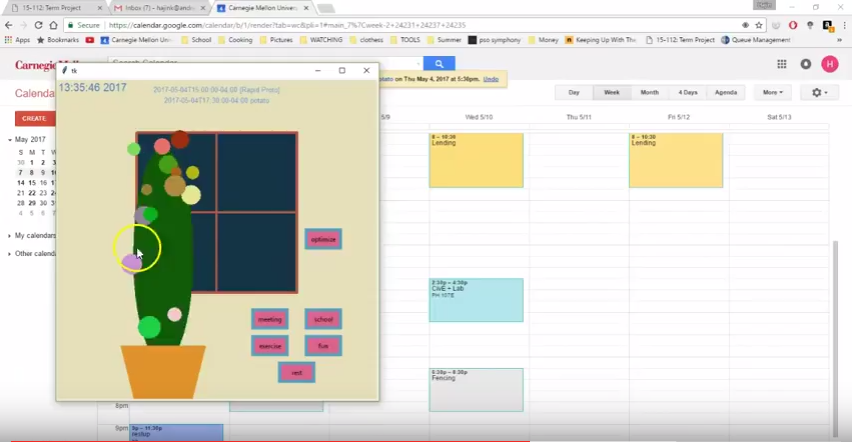Image resolution: width=852 pixels, height=442 pixels.
Task: Click the red video progress bar
Action: tap(270, 441)
